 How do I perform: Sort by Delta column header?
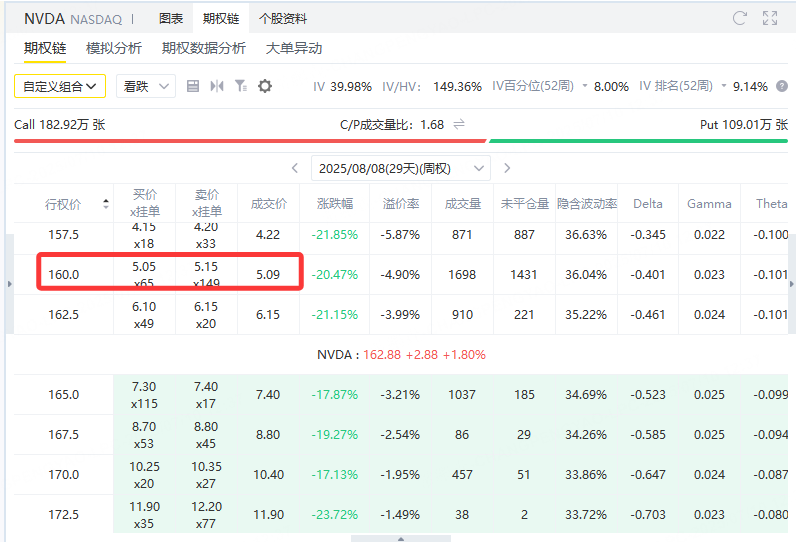(648, 204)
